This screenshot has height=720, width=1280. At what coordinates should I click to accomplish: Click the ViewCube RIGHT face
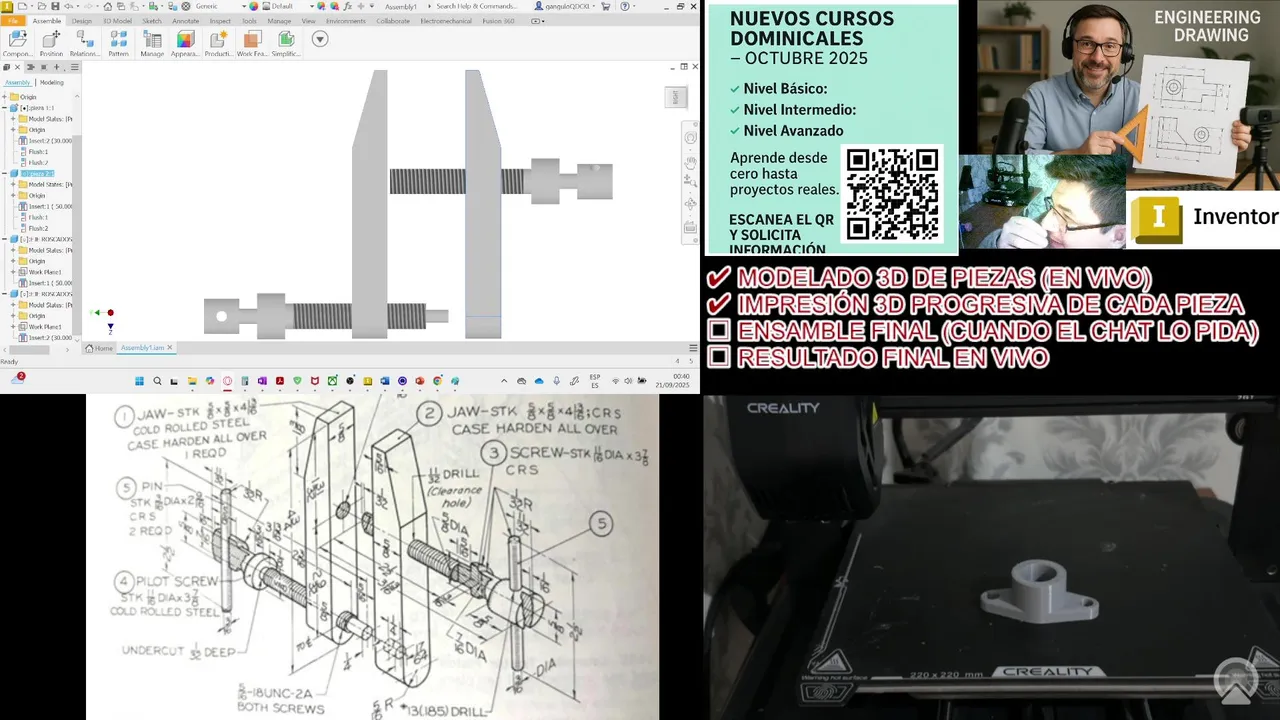coord(676,96)
